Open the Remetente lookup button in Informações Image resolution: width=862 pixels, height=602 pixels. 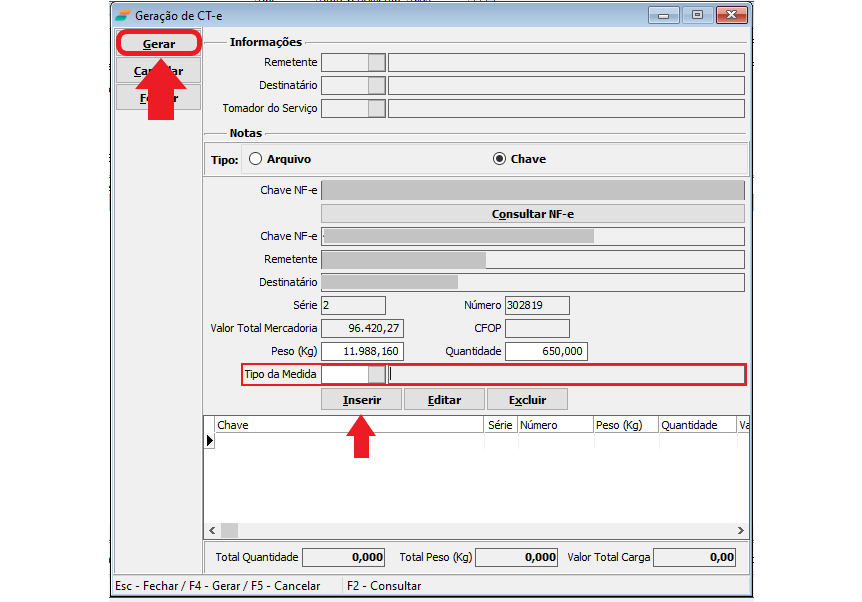(x=376, y=63)
